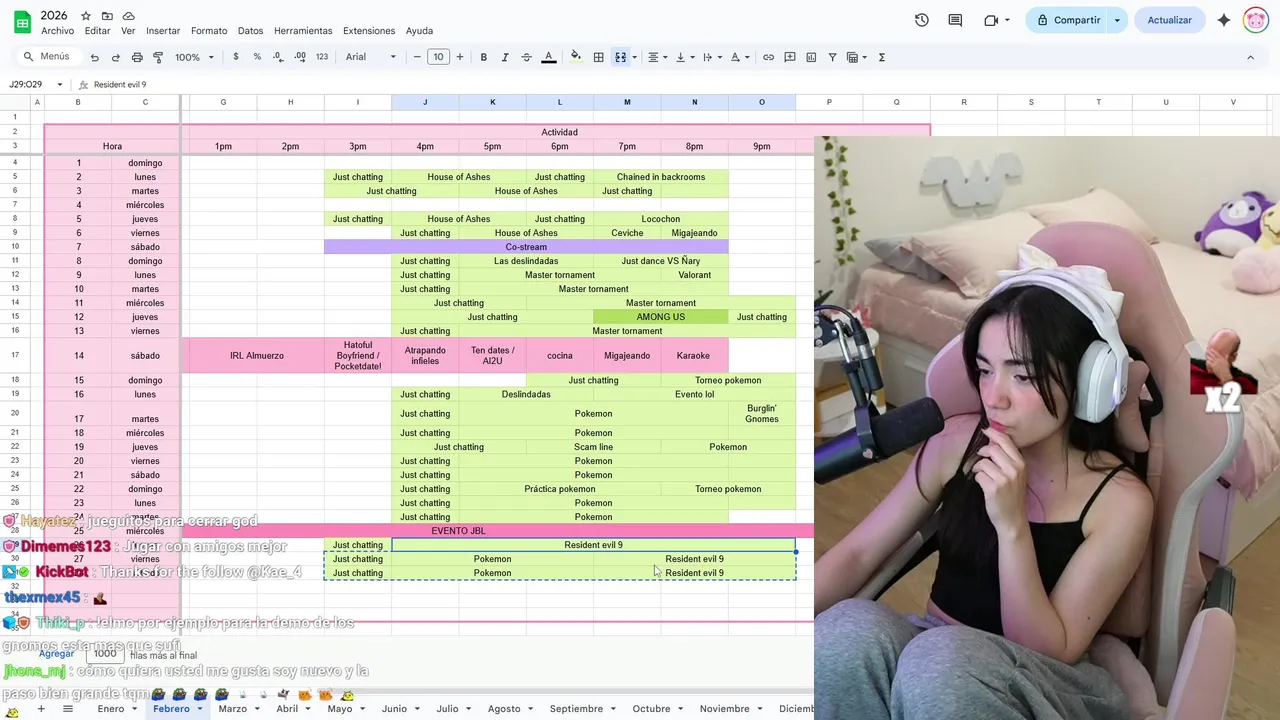Format as percent
Viewport: 1280px width, 720px height.
click(257, 57)
